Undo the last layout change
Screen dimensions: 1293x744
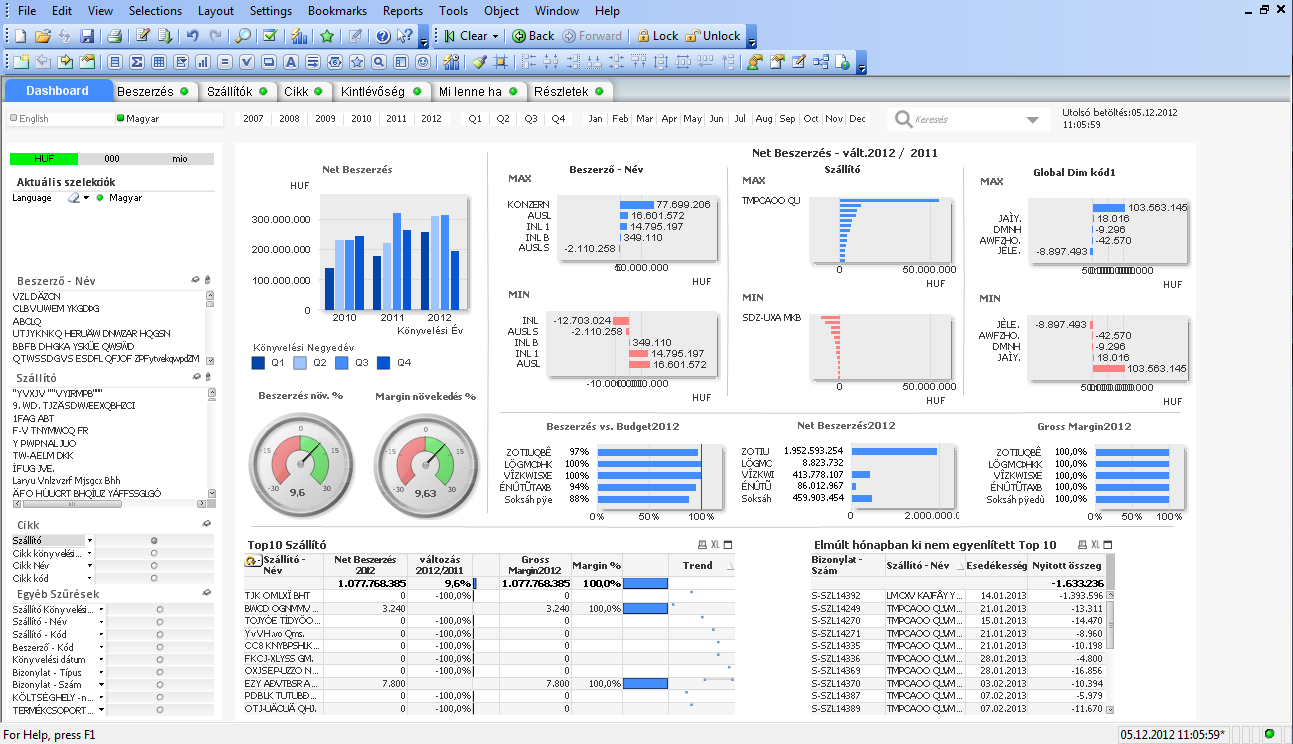click(x=193, y=36)
